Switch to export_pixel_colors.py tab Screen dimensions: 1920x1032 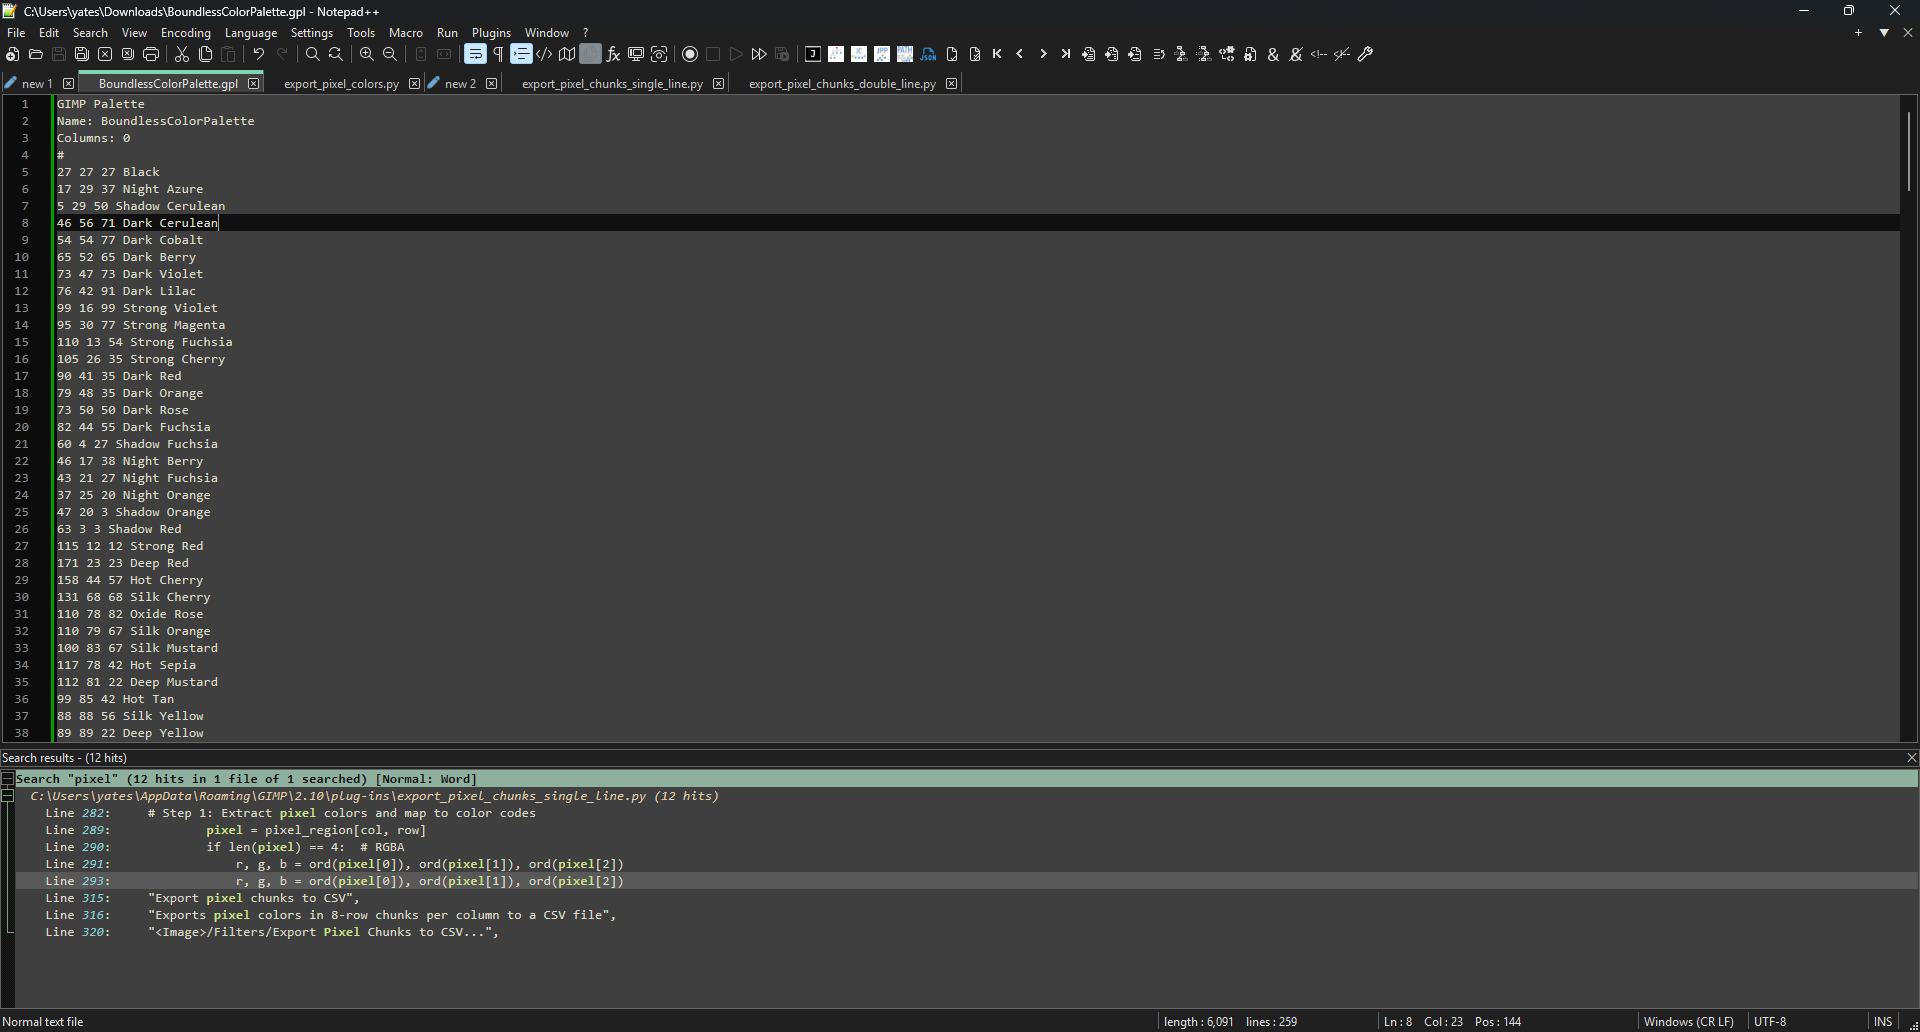tap(341, 84)
